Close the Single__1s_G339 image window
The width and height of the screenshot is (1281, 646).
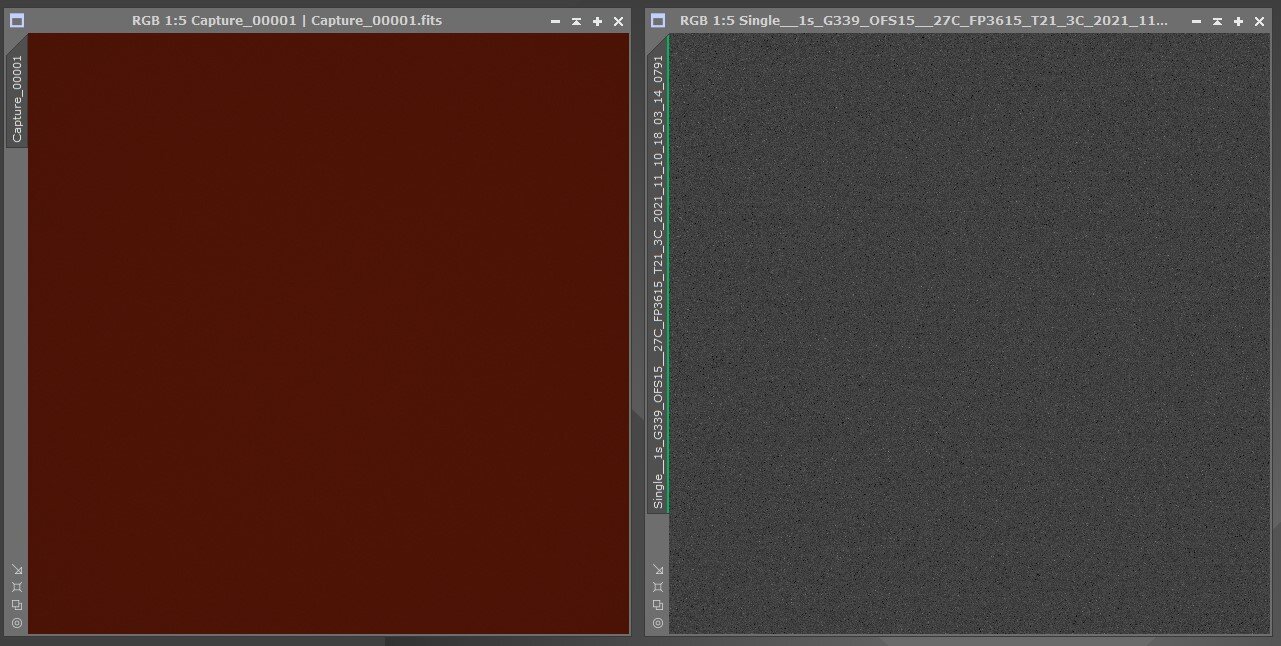[1259, 21]
